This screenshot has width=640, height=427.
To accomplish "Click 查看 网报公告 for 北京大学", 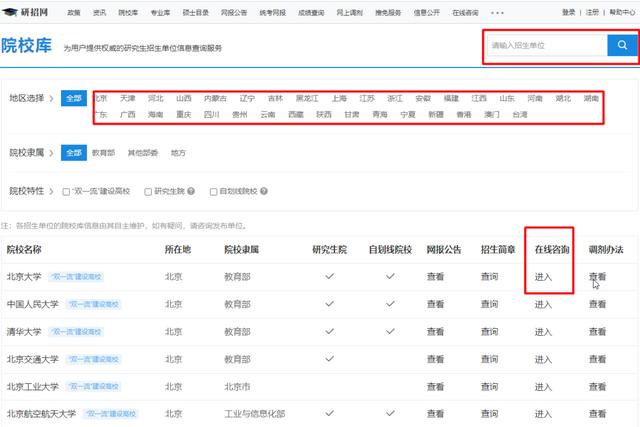I will (435, 277).
